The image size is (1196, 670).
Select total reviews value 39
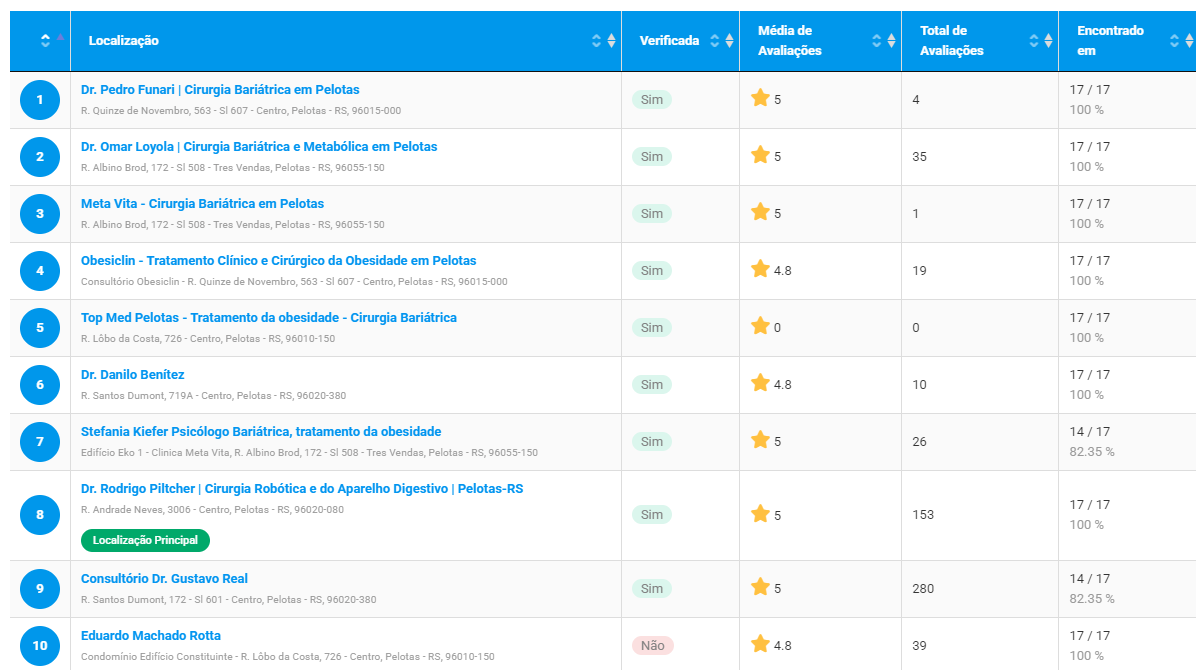point(919,646)
